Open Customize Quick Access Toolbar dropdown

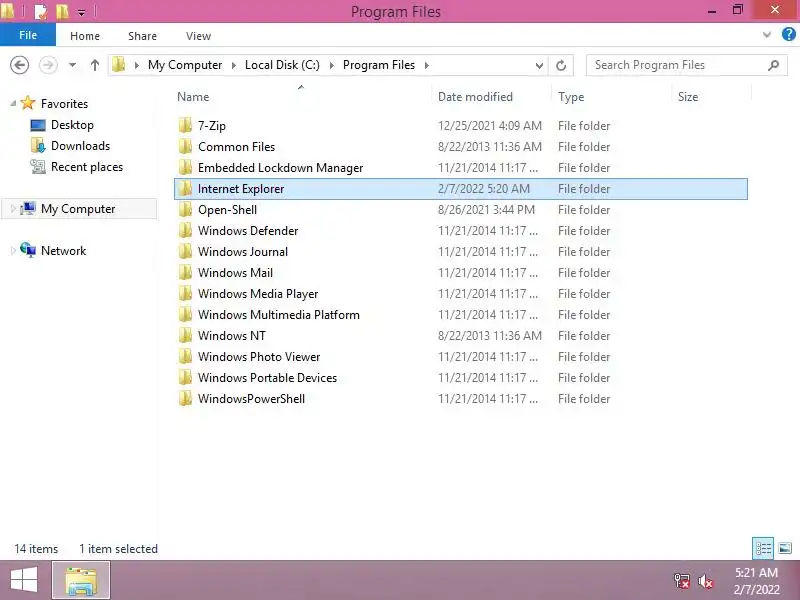[81, 12]
